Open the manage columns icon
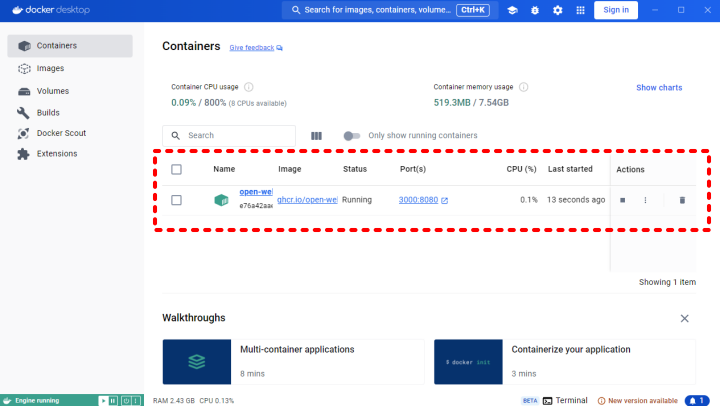 [317, 136]
